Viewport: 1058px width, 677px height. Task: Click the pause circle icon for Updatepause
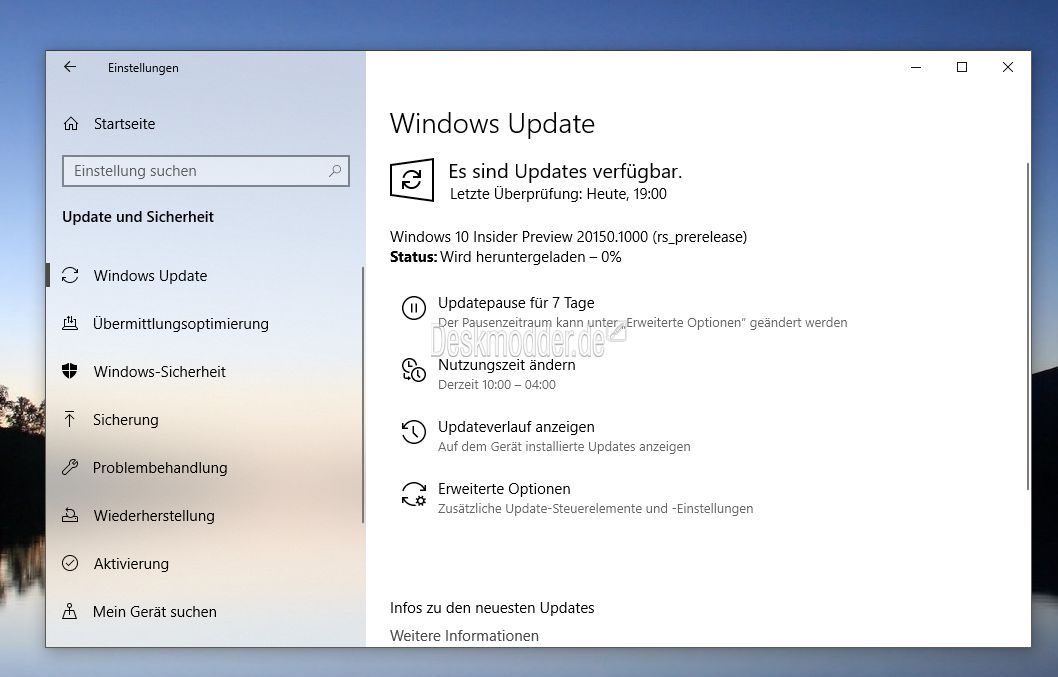[x=414, y=308]
